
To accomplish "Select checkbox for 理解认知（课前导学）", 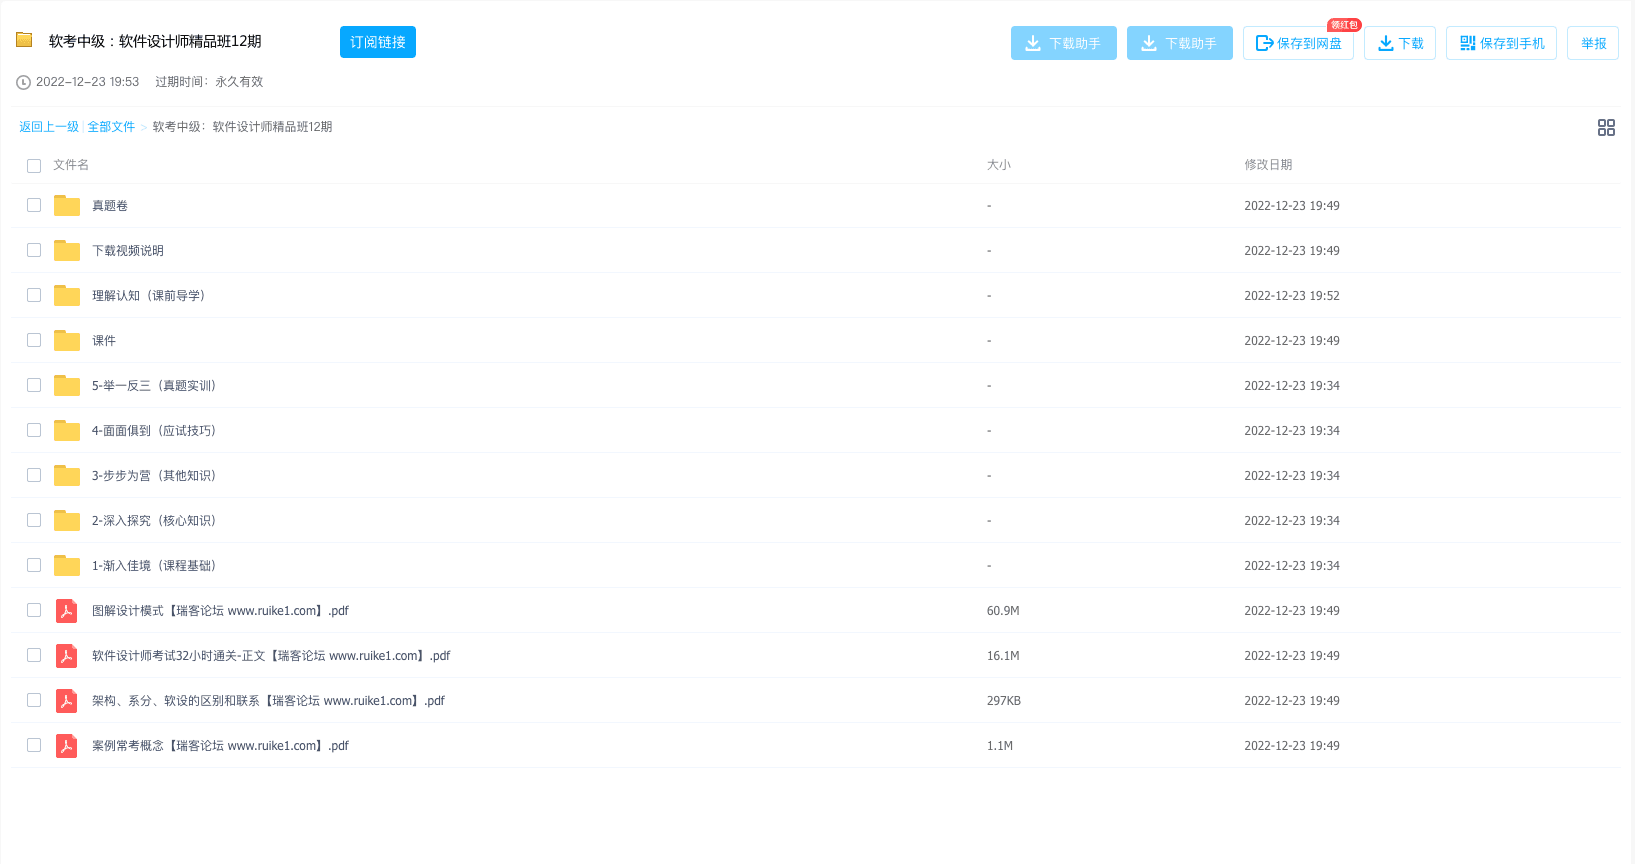I will coord(34,295).
